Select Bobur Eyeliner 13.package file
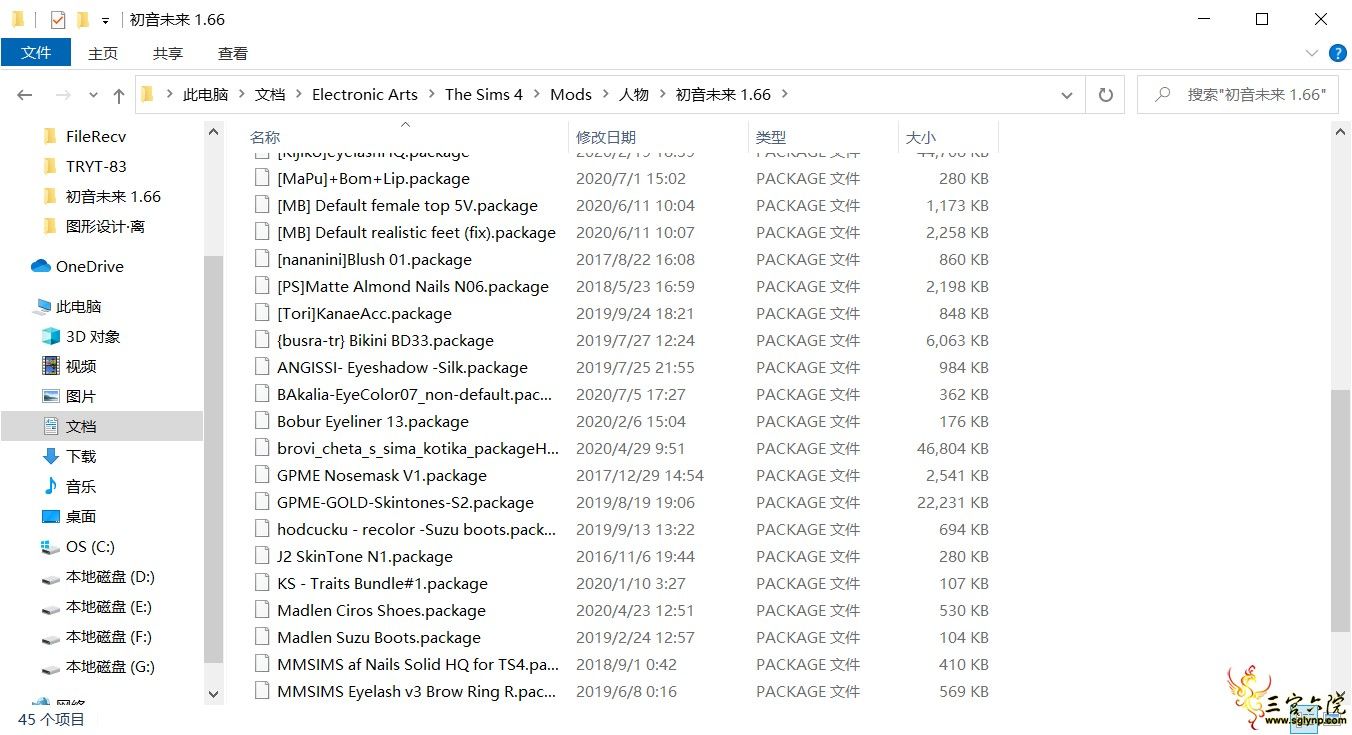 (x=372, y=421)
